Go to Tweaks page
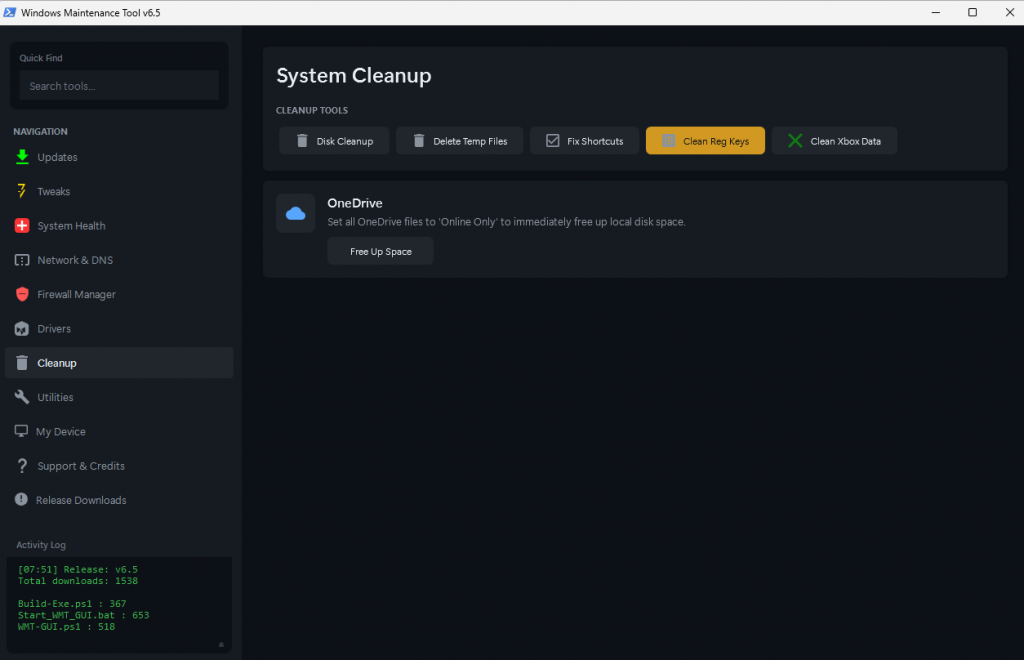The image size is (1024, 660). (119, 191)
